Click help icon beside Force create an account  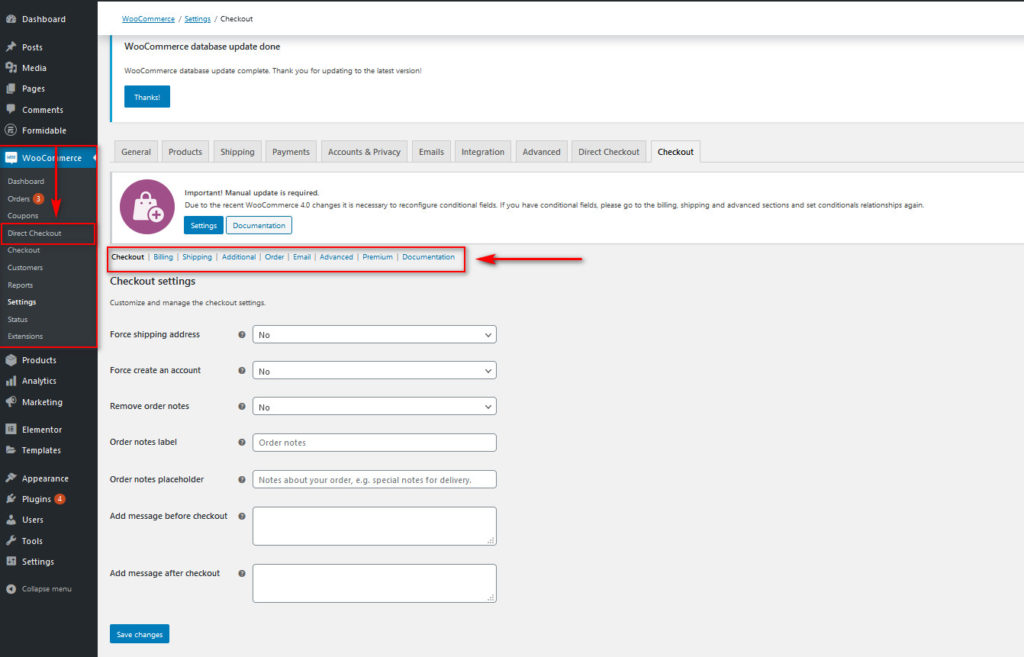pyautogui.click(x=242, y=370)
